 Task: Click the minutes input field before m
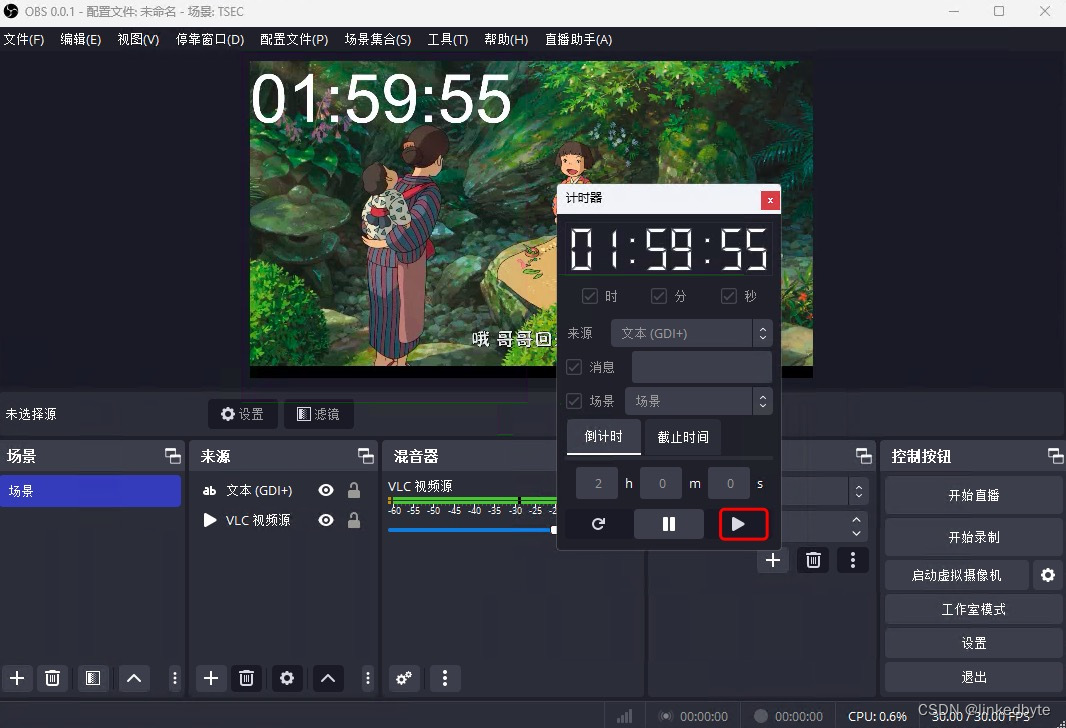click(x=661, y=484)
